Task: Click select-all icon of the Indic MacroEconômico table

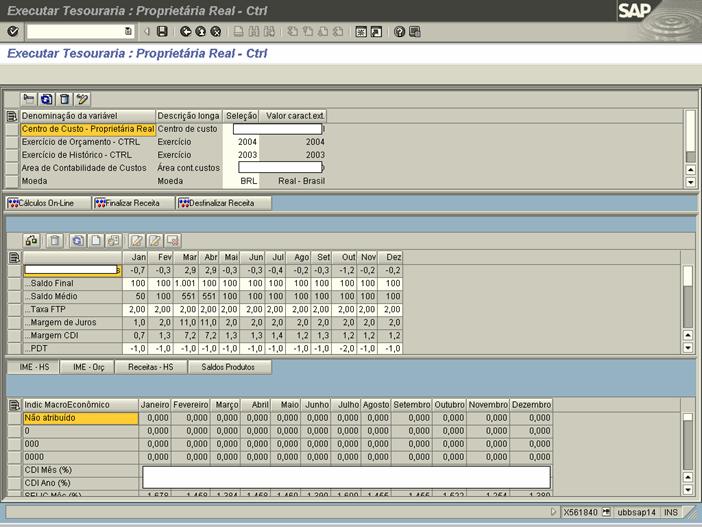Action: (14, 405)
